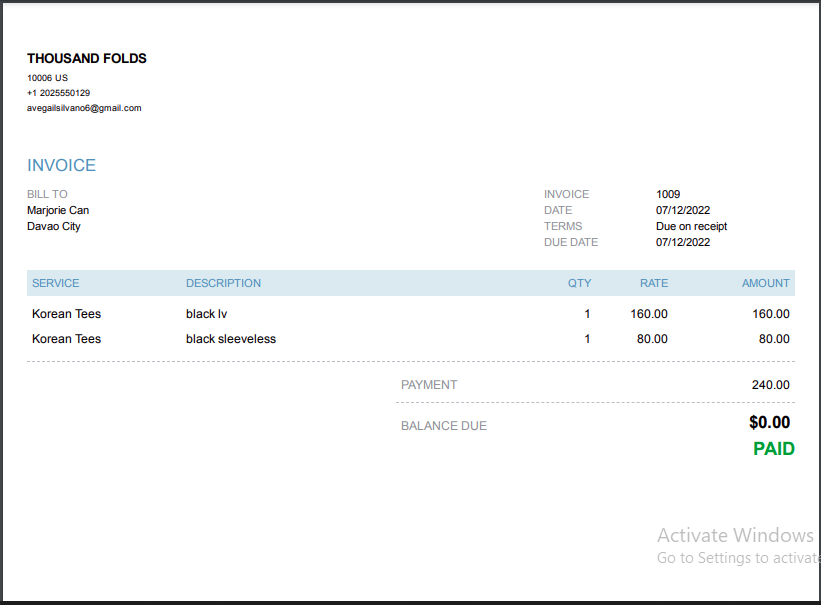Click the Davao City address line

coord(54,226)
